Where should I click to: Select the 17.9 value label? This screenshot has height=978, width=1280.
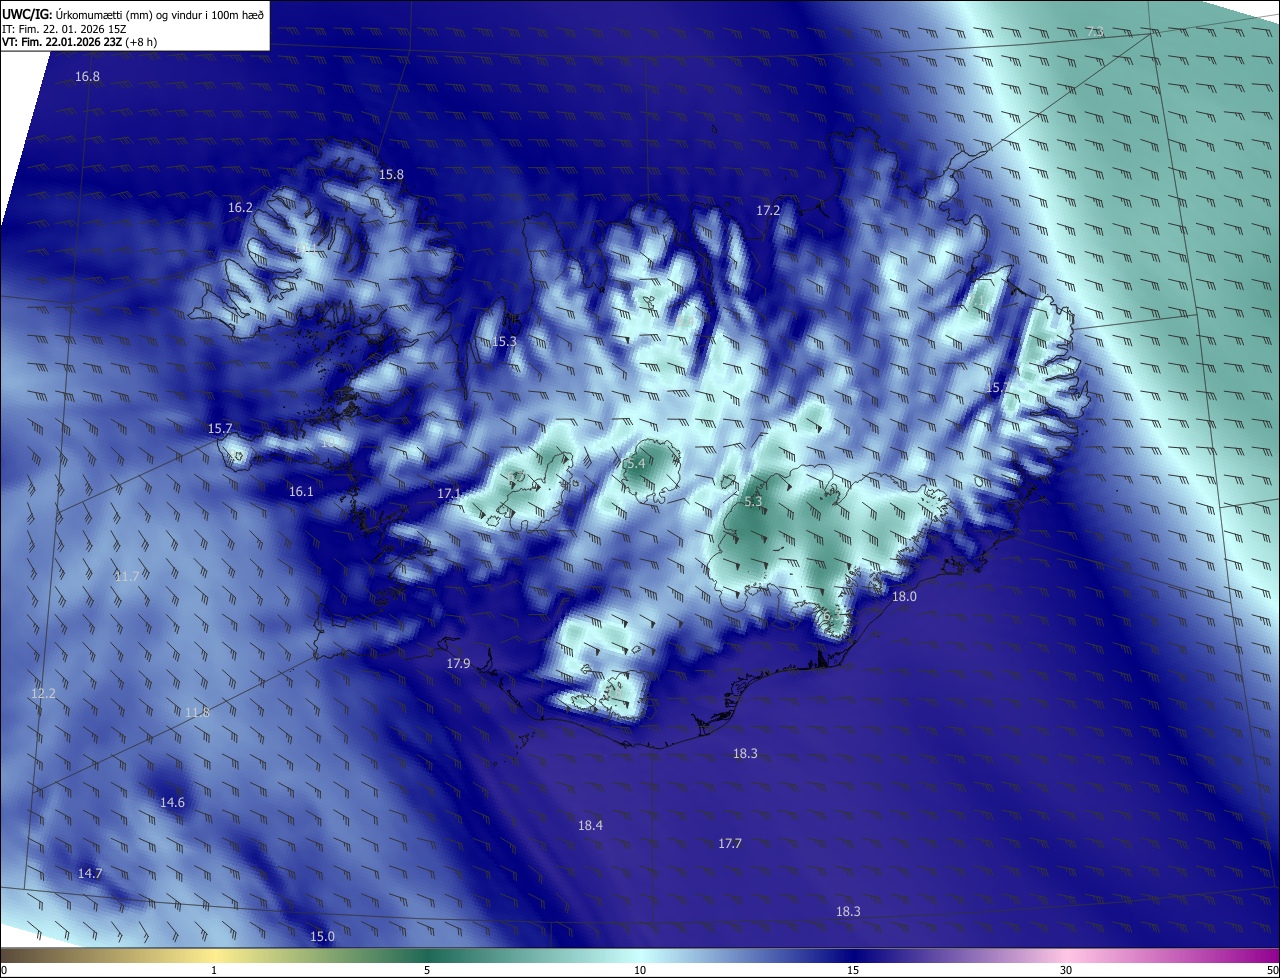458,664
